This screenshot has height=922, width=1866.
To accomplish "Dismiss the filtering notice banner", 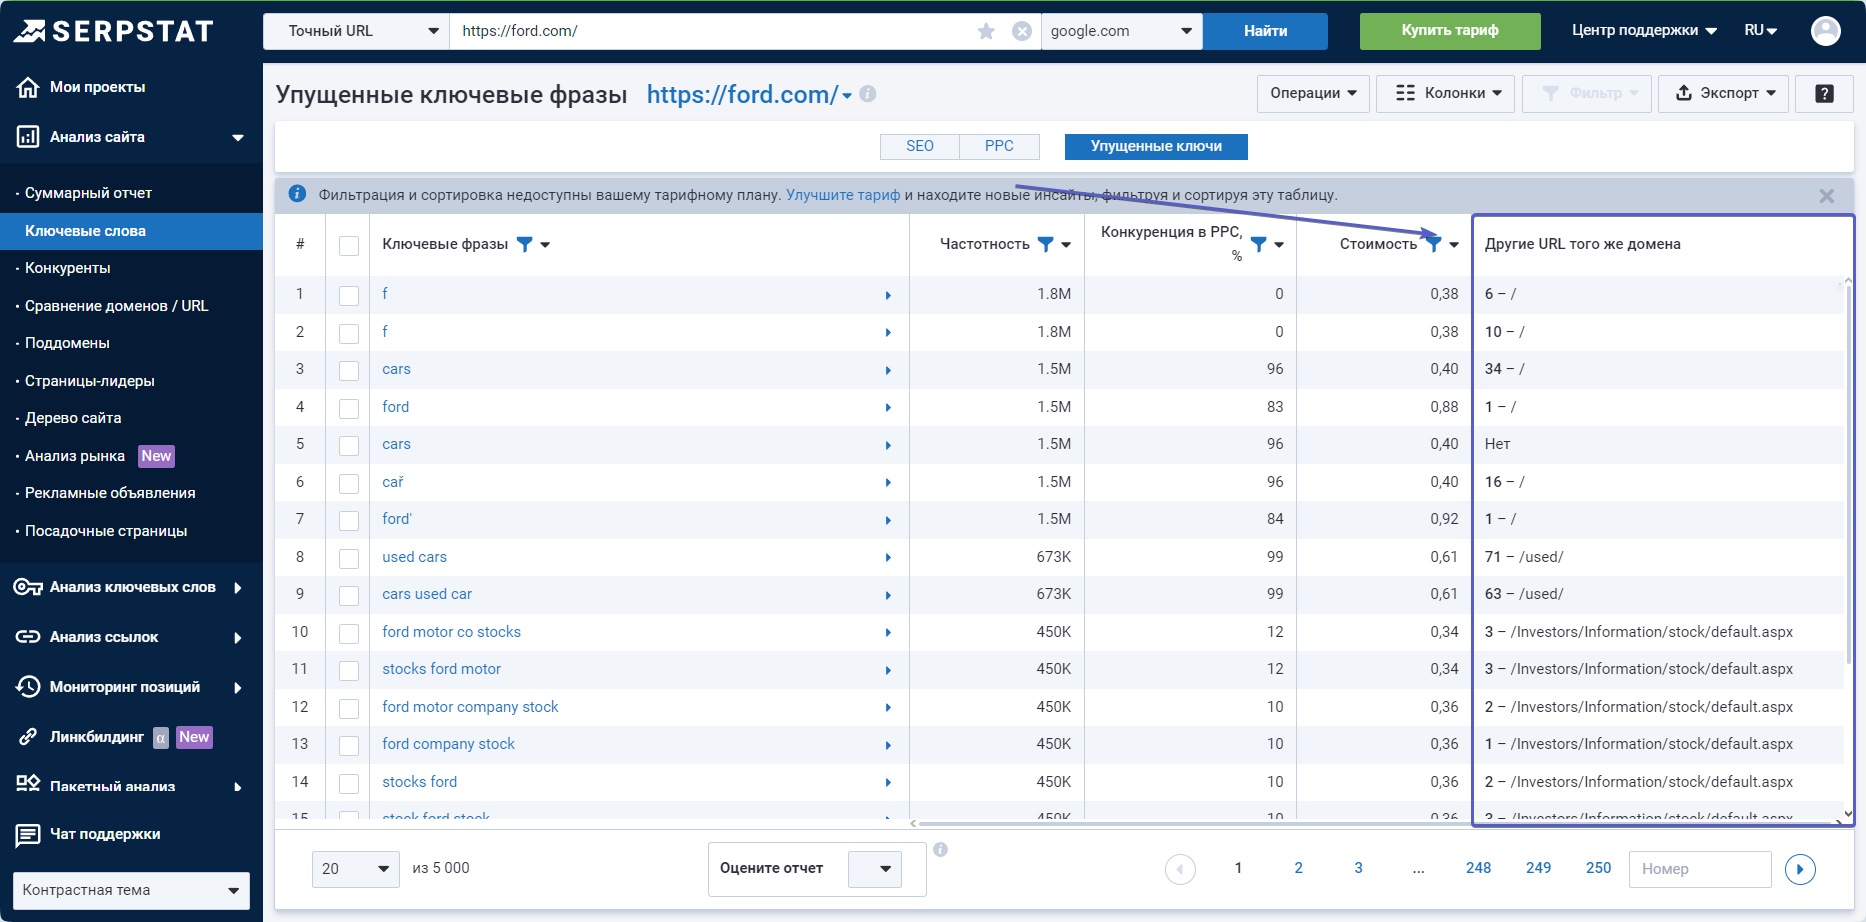I will [1826, 196].
